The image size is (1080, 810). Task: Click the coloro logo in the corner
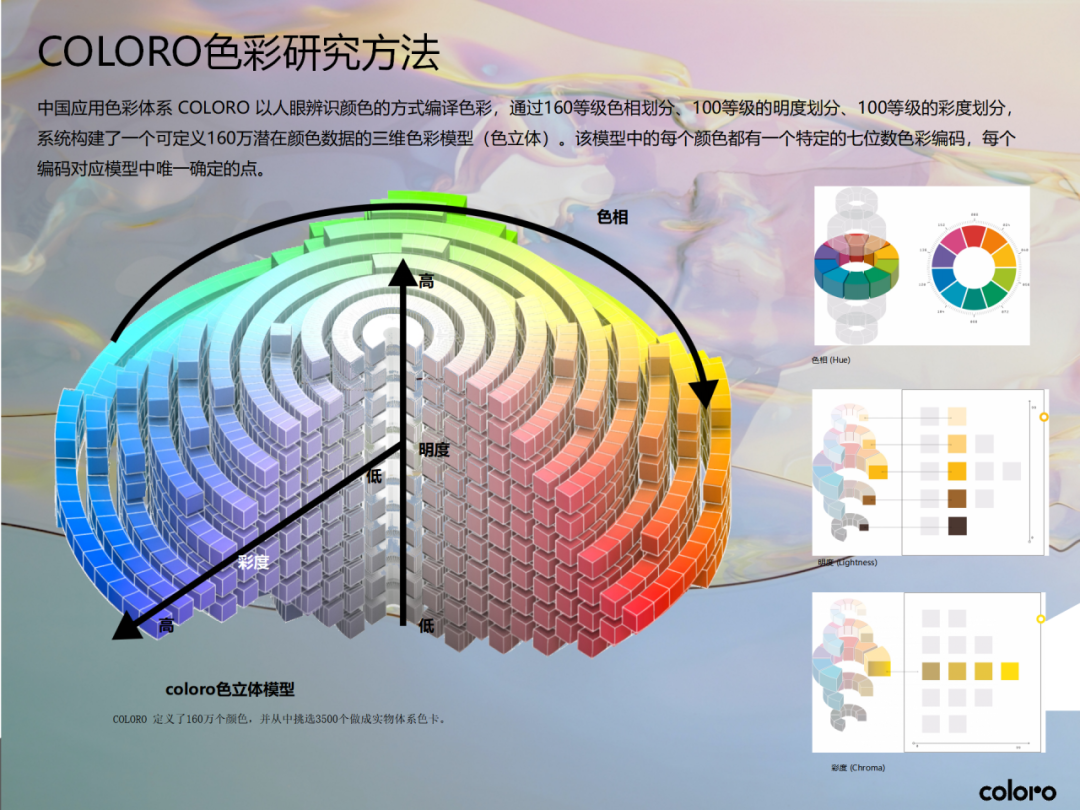click(x=1017, y=791)
